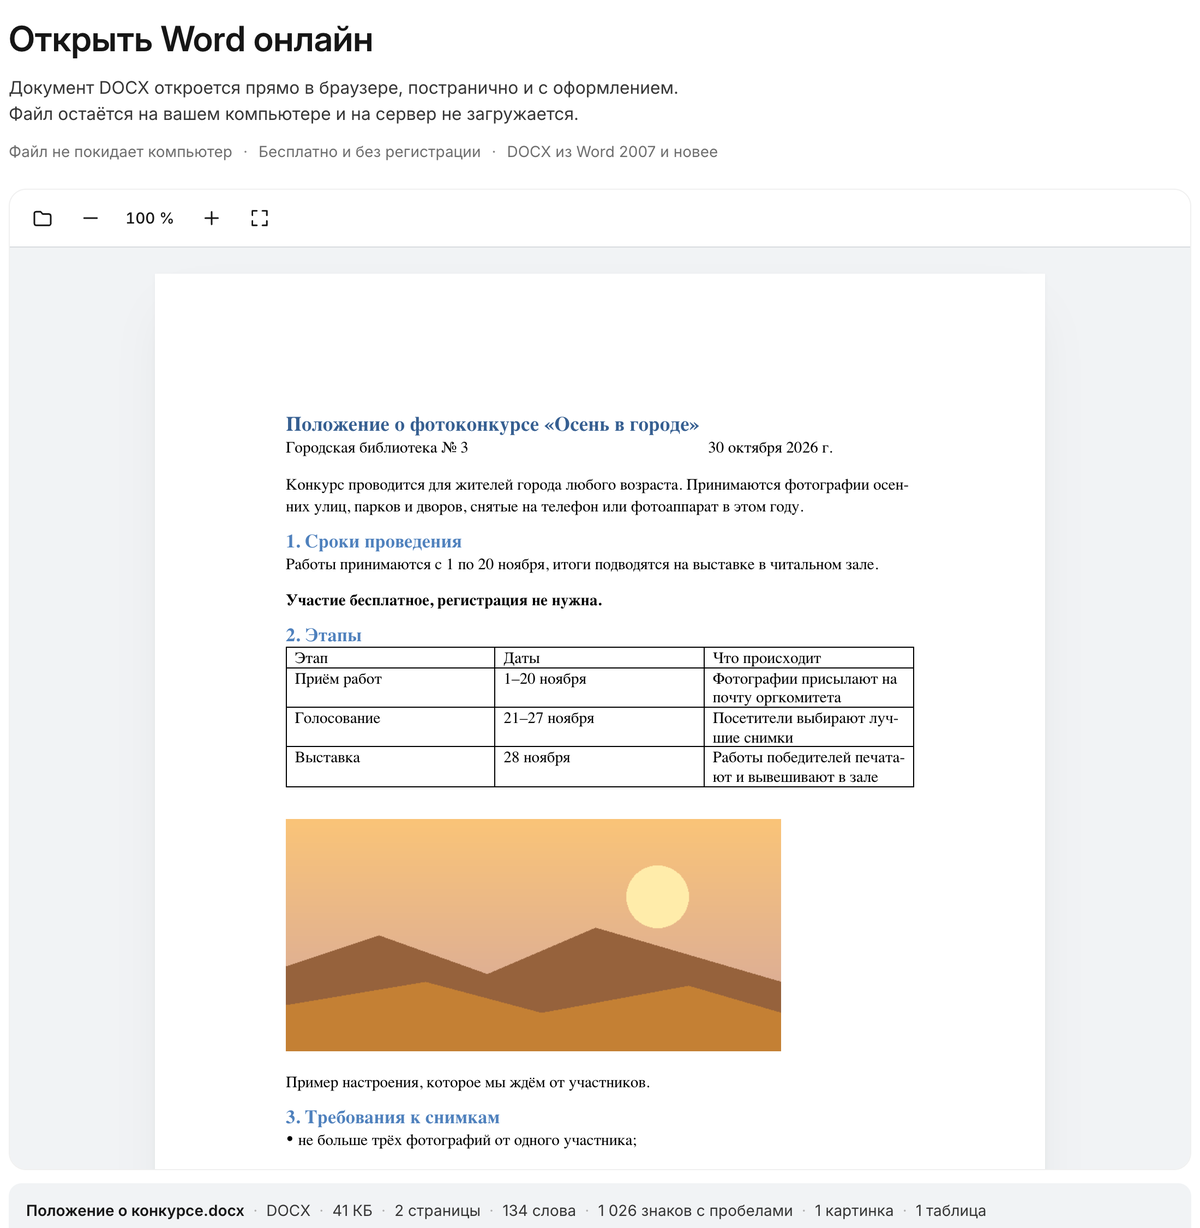This screenshot has height=1228, width=1200.
Task: Zoom out with the minus icon
Action: (90, 218)
